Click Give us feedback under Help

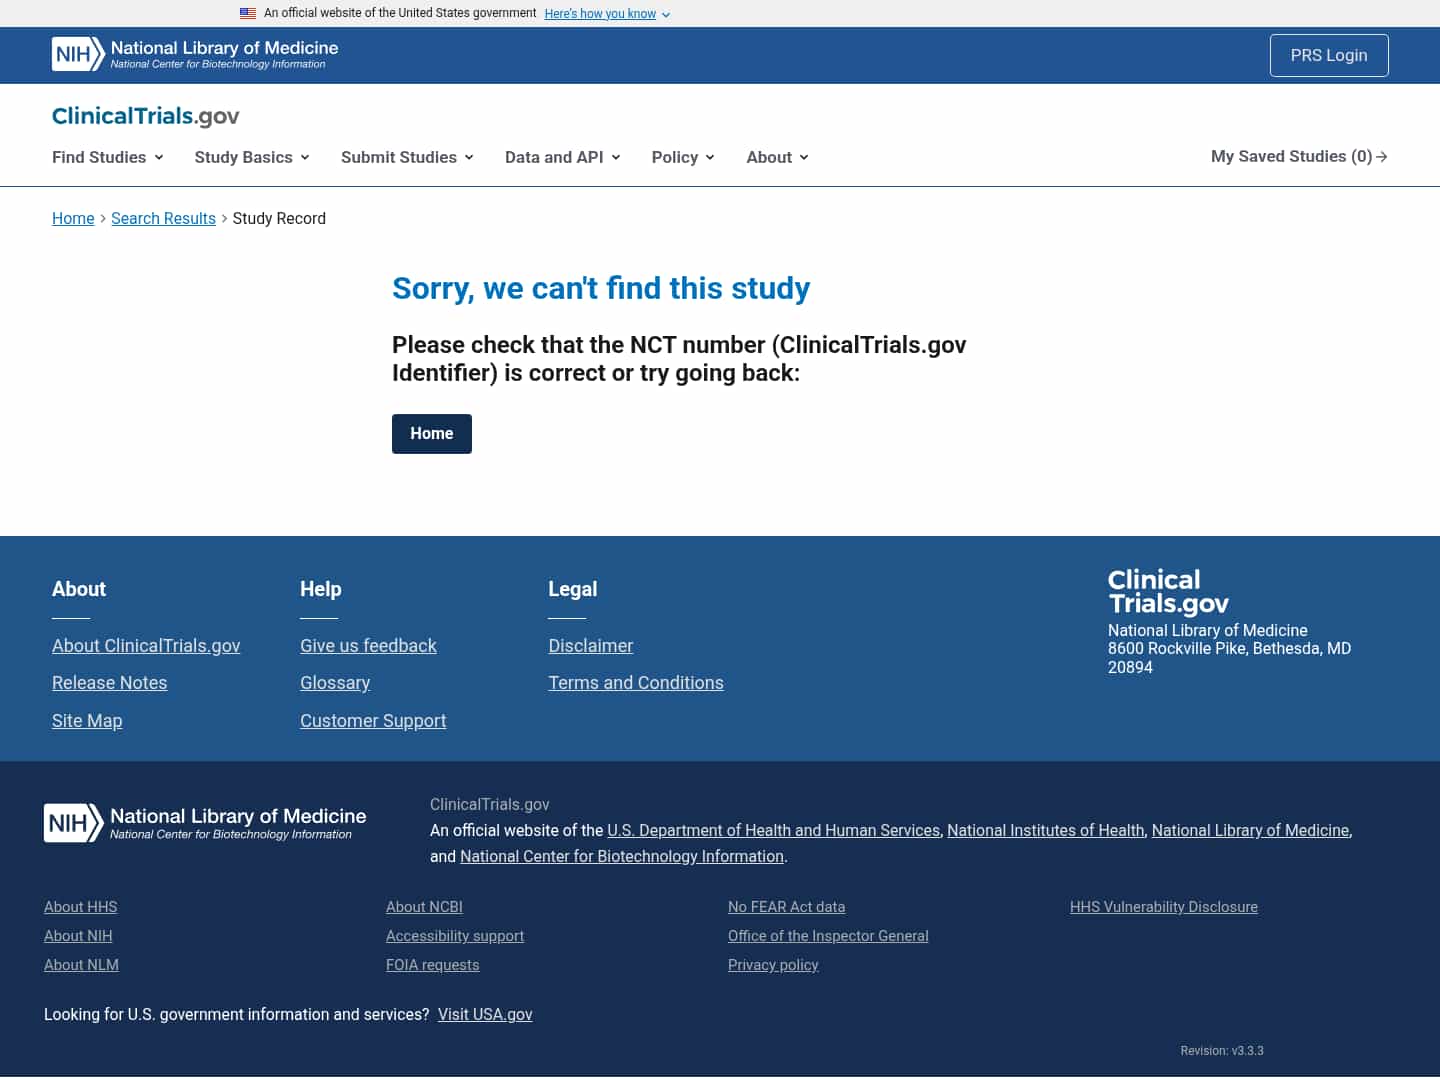click(368, 645)
